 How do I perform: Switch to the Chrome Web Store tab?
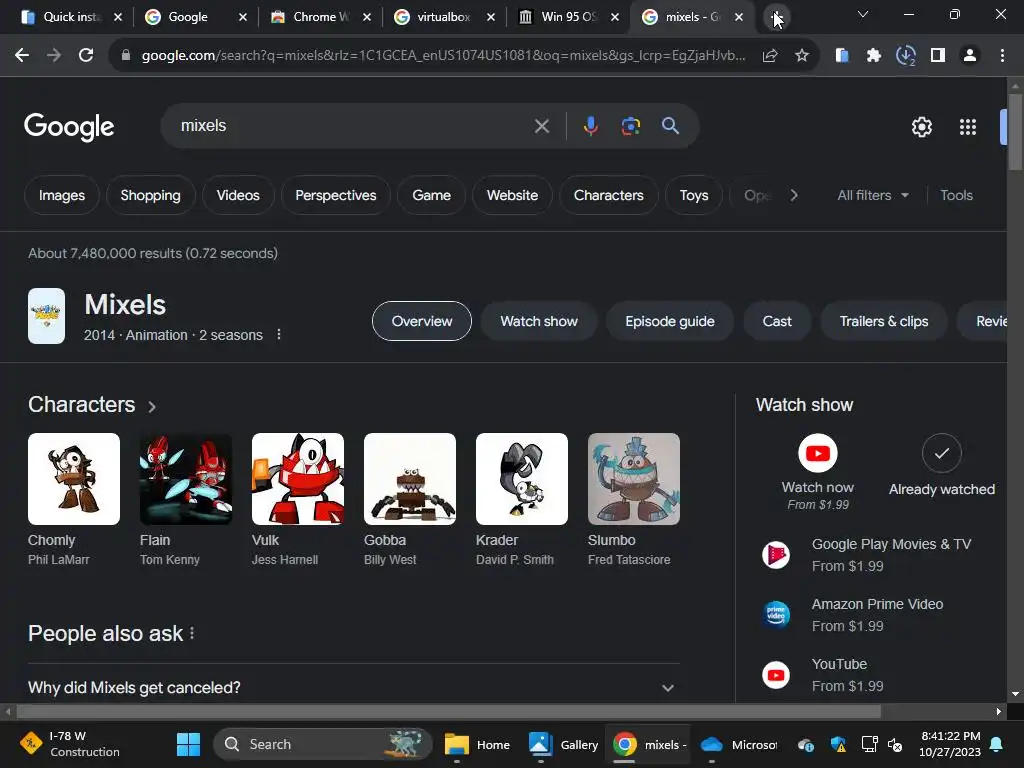320,17
